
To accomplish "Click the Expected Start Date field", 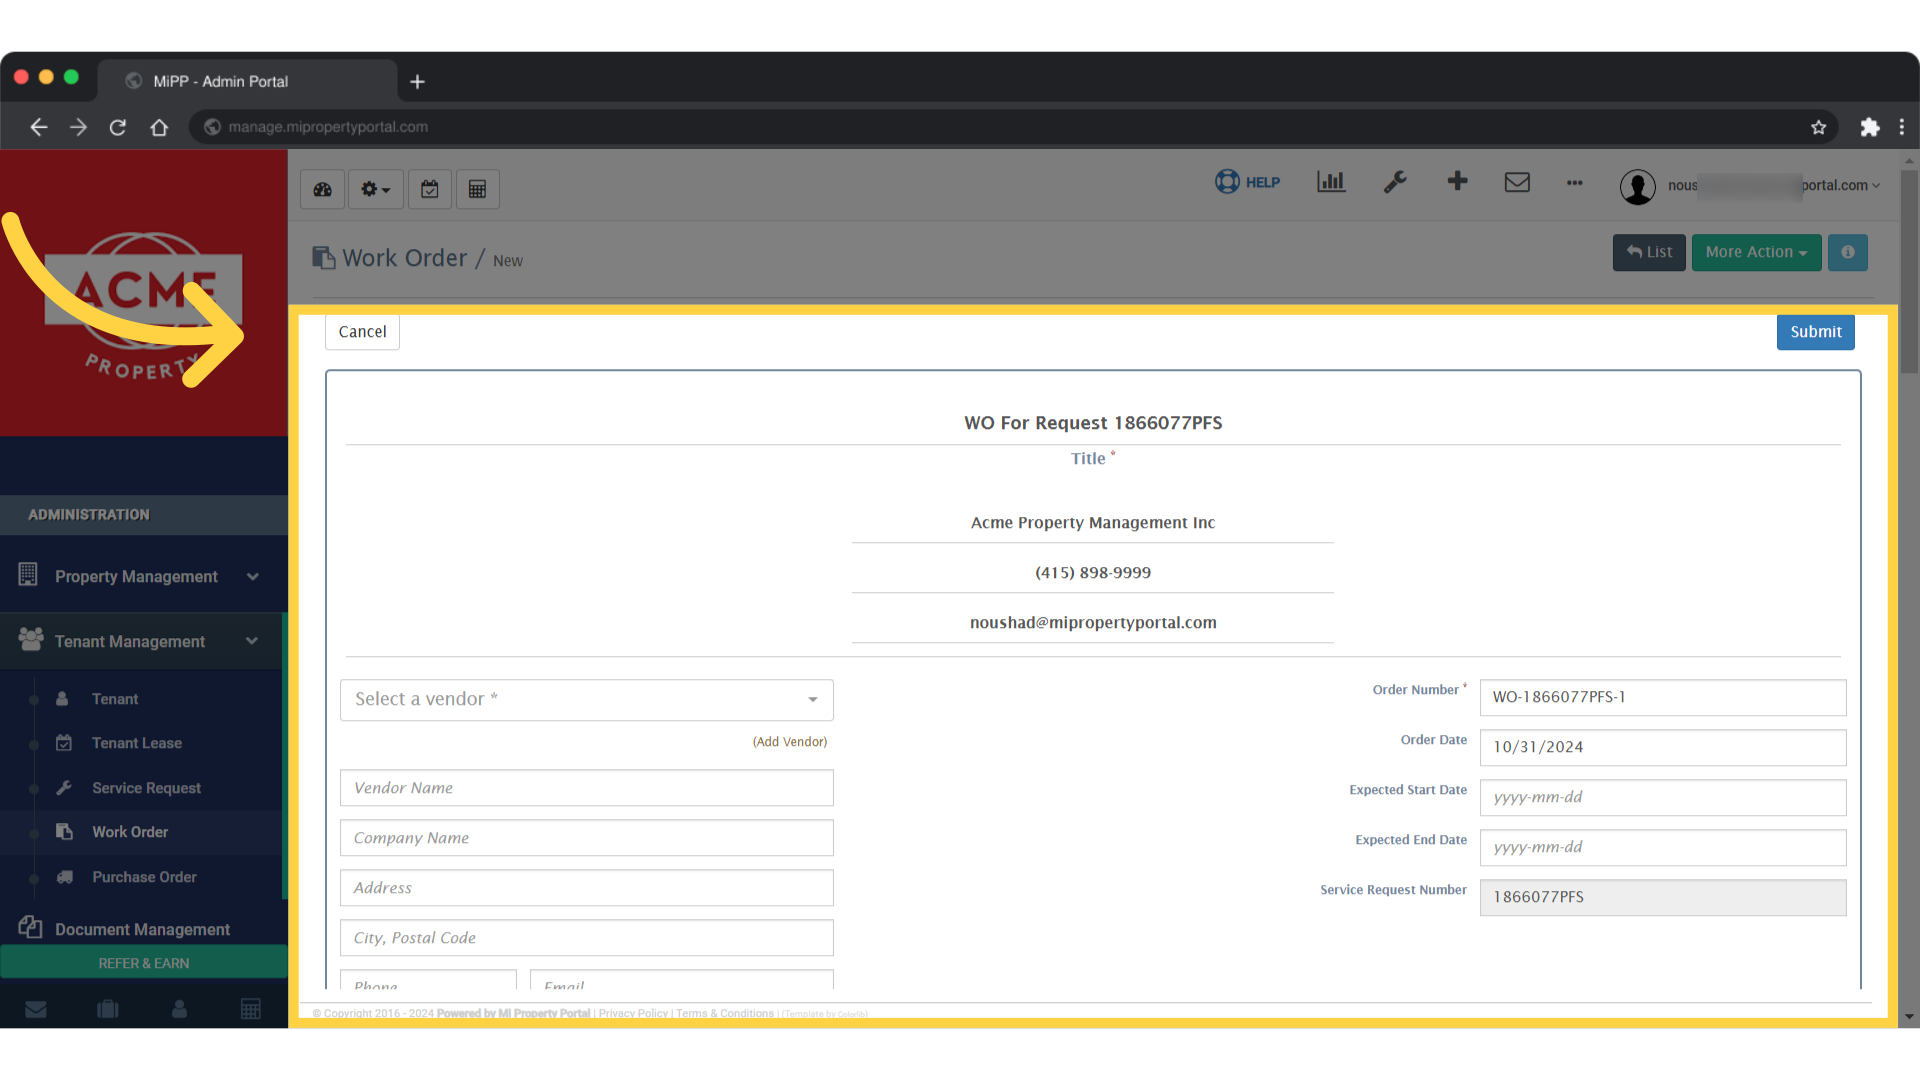I will coord(1661,797).
